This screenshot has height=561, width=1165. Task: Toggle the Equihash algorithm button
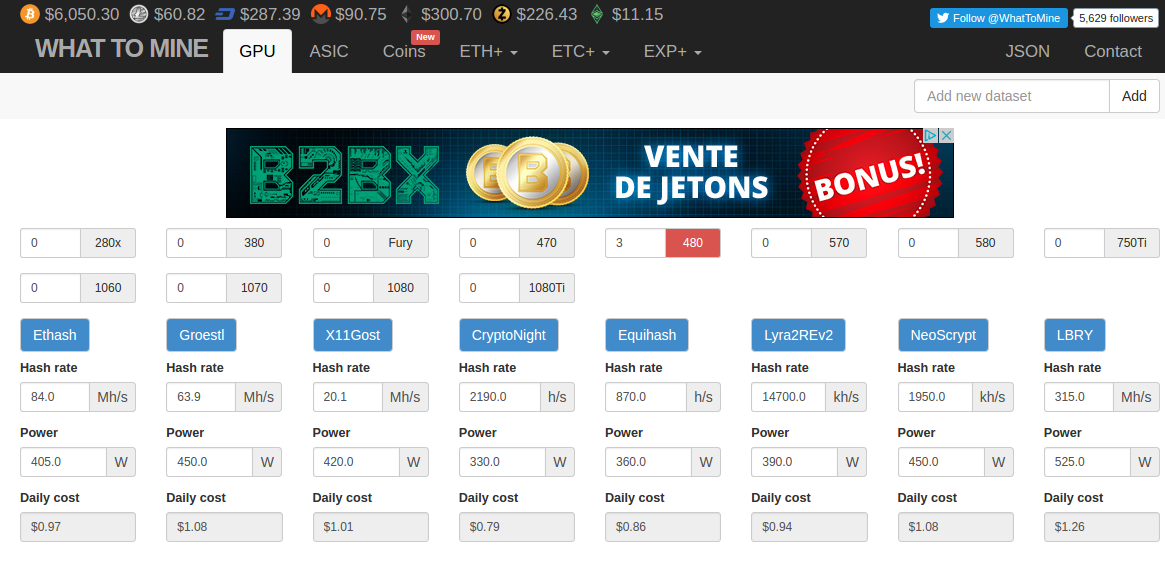pos(646,335)
